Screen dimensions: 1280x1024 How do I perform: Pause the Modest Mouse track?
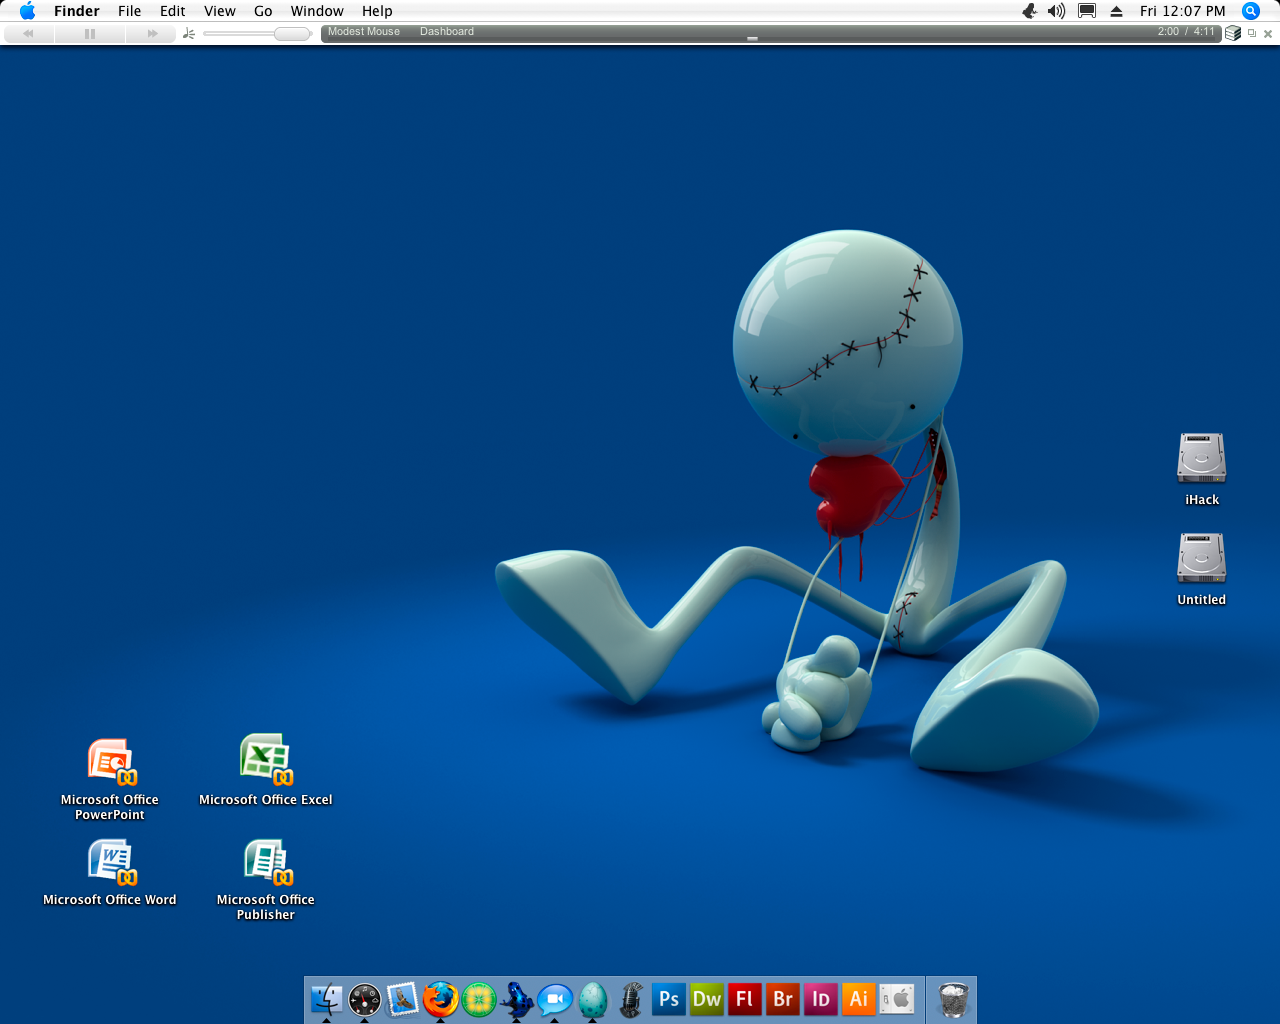(x=90, y=33)
